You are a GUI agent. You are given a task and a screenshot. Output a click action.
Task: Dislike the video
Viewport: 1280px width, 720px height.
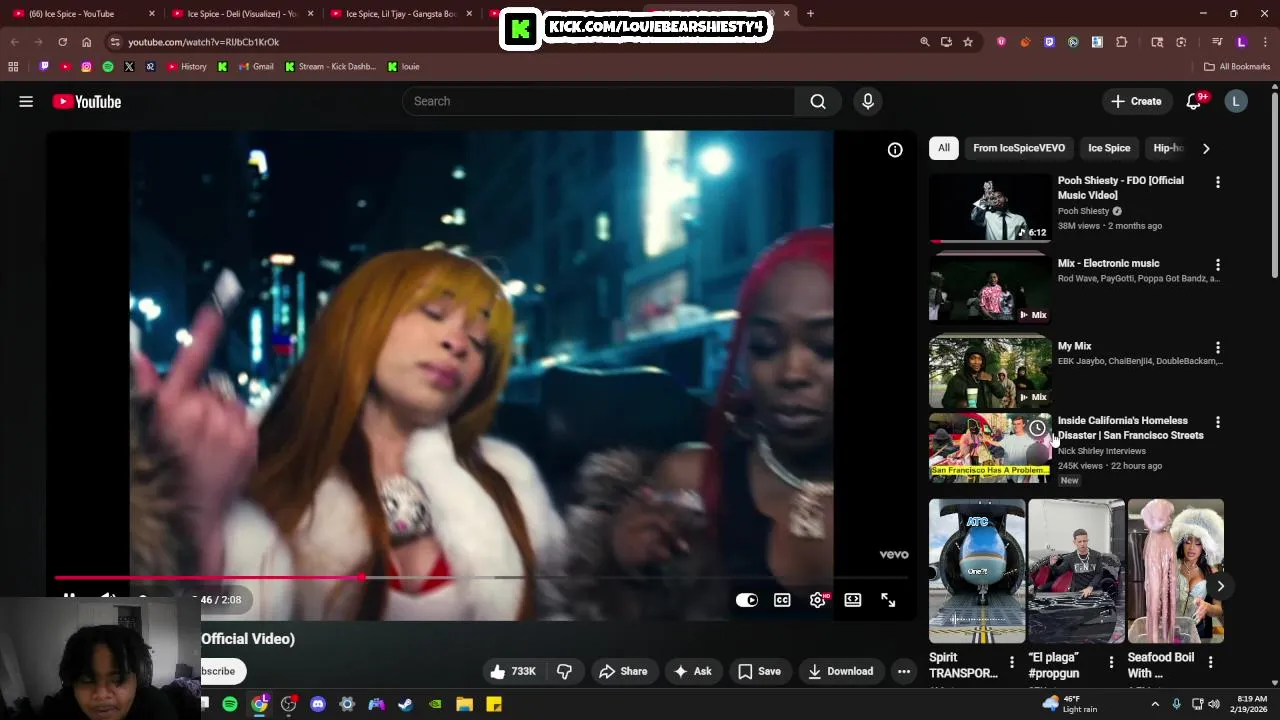click(x=564, y=671)
